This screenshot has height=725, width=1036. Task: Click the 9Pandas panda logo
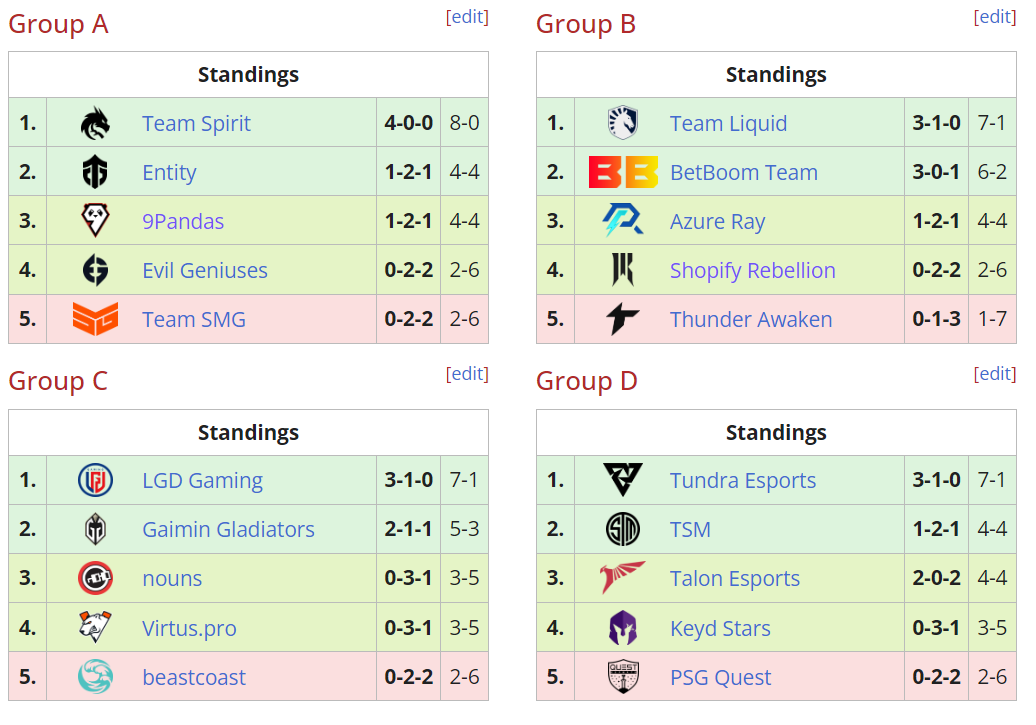(x=95, y=221)
